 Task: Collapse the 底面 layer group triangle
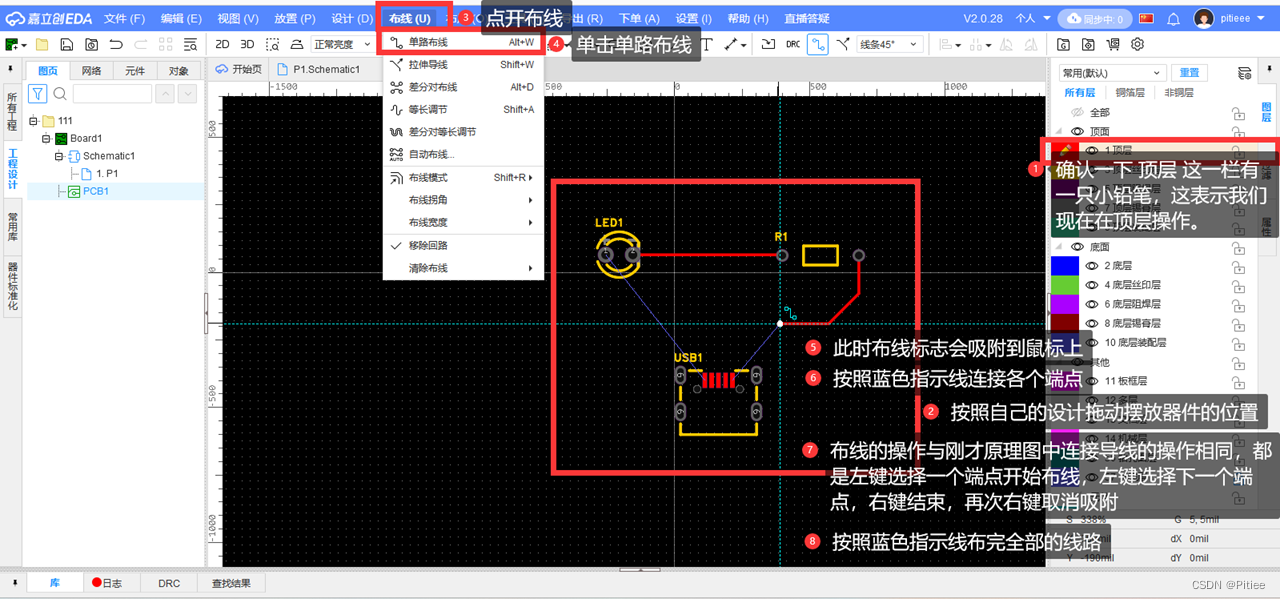pyautogui.click(x=1059, y=246)
